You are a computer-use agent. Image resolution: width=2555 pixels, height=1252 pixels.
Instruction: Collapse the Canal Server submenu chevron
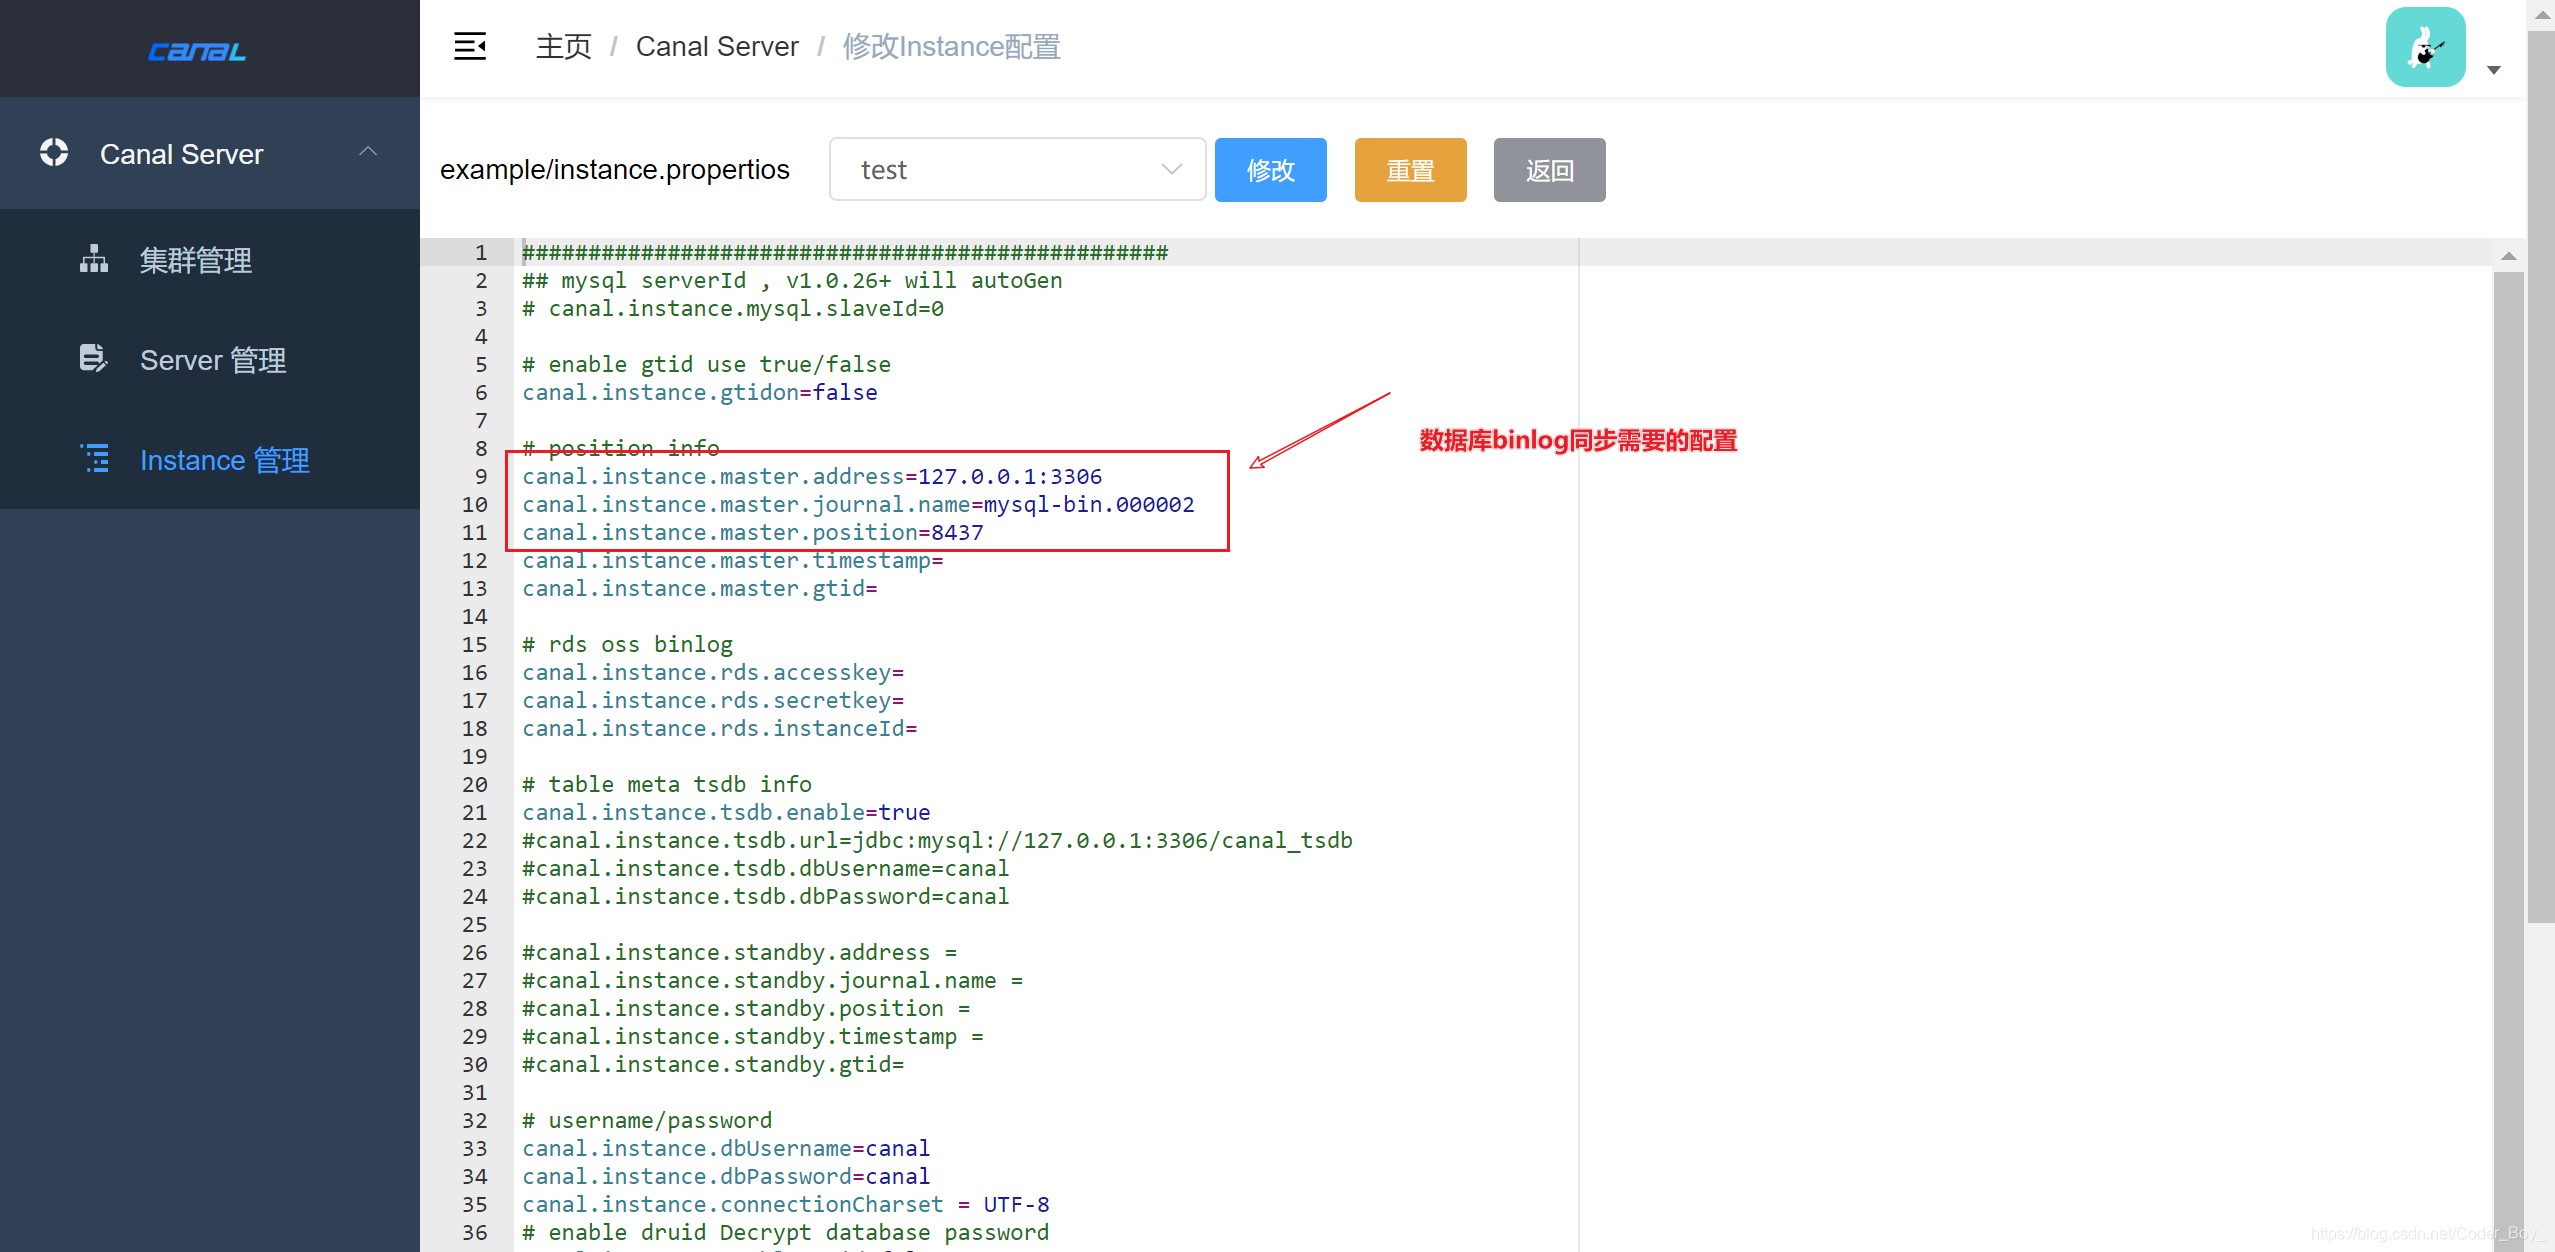point(368,152)
